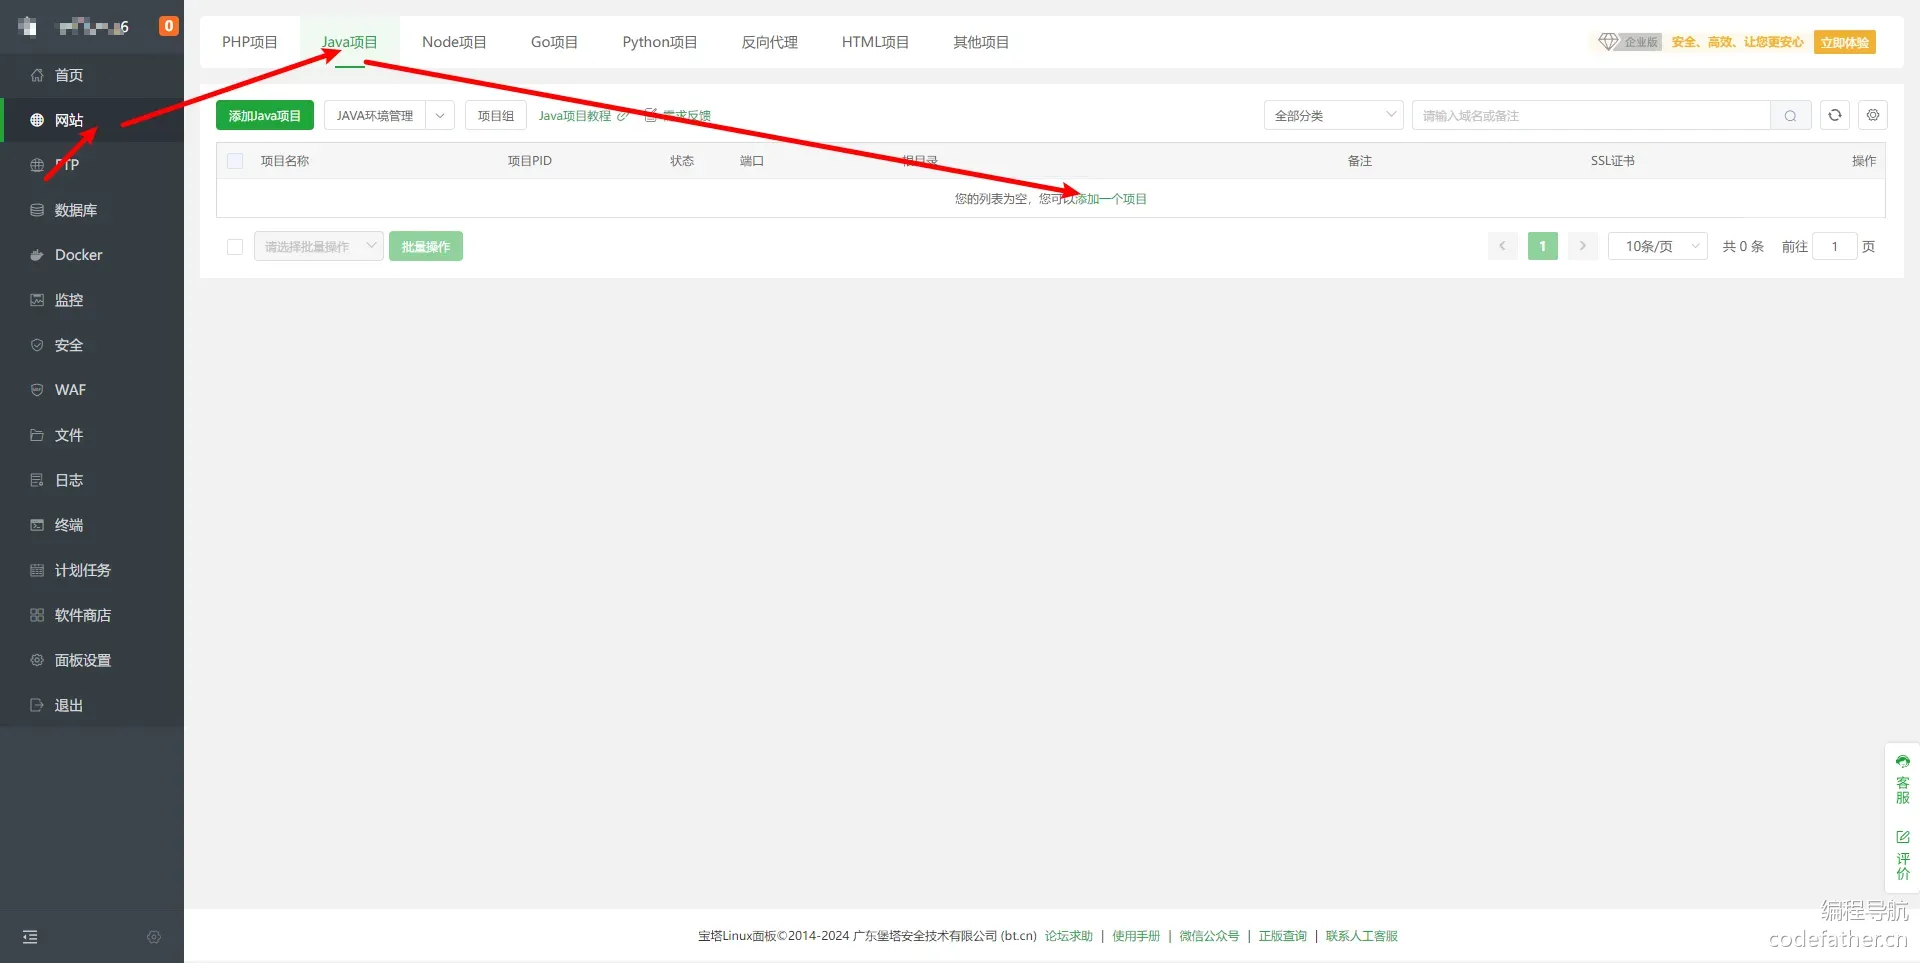Click the refresh list icon
This screenshot has height=963, width=1920.
point(1834,115)
